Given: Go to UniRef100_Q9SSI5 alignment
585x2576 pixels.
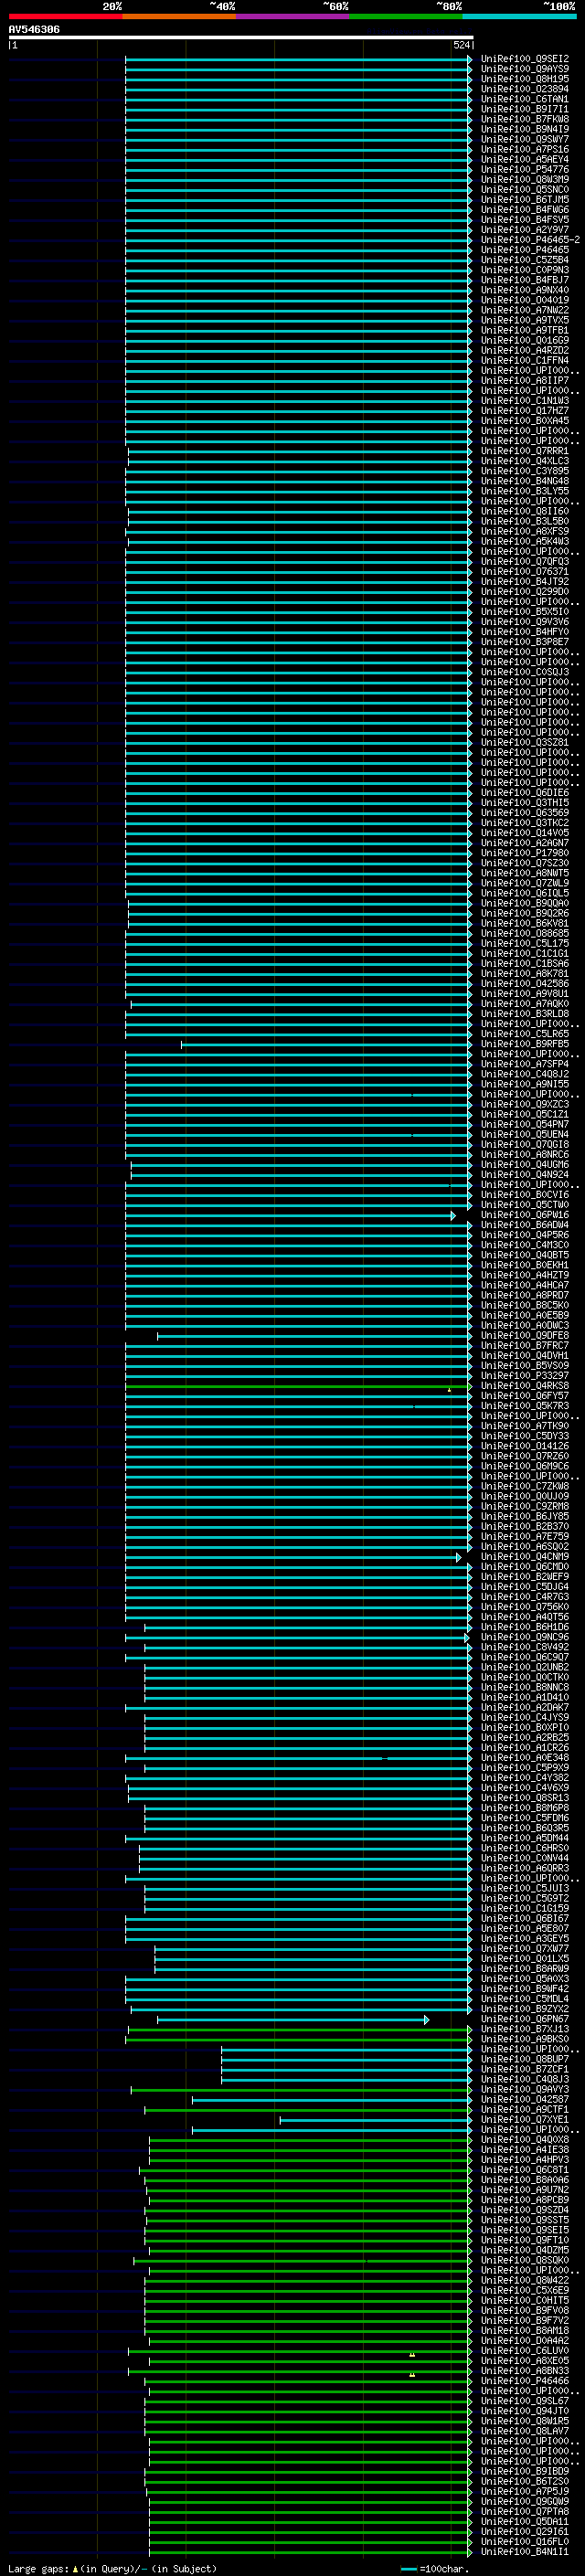Looking at the screenshot, I should coord(525,2220).
